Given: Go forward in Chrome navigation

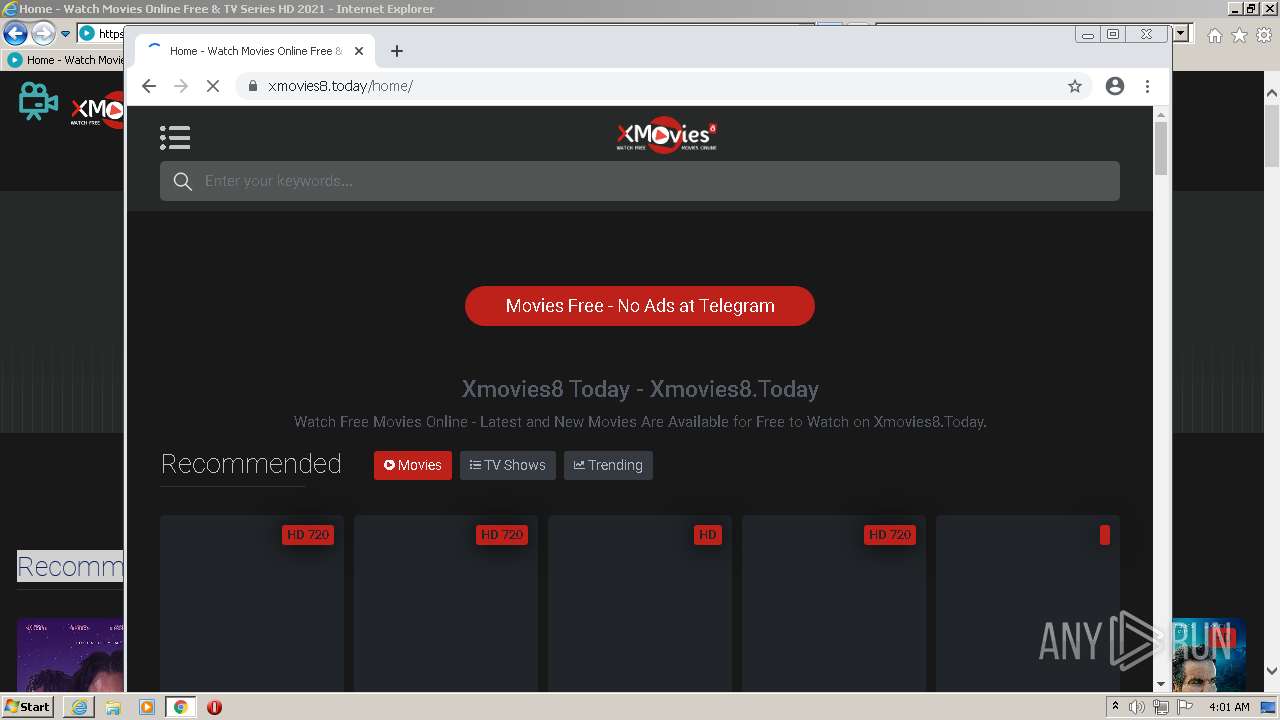Looking at the screenshot, I should click(181, 86).
